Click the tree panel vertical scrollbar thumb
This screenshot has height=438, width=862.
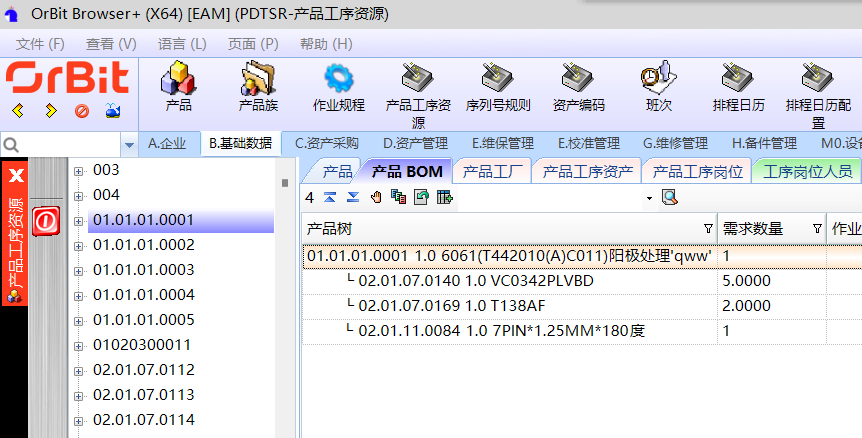click(x=285, y=182)
